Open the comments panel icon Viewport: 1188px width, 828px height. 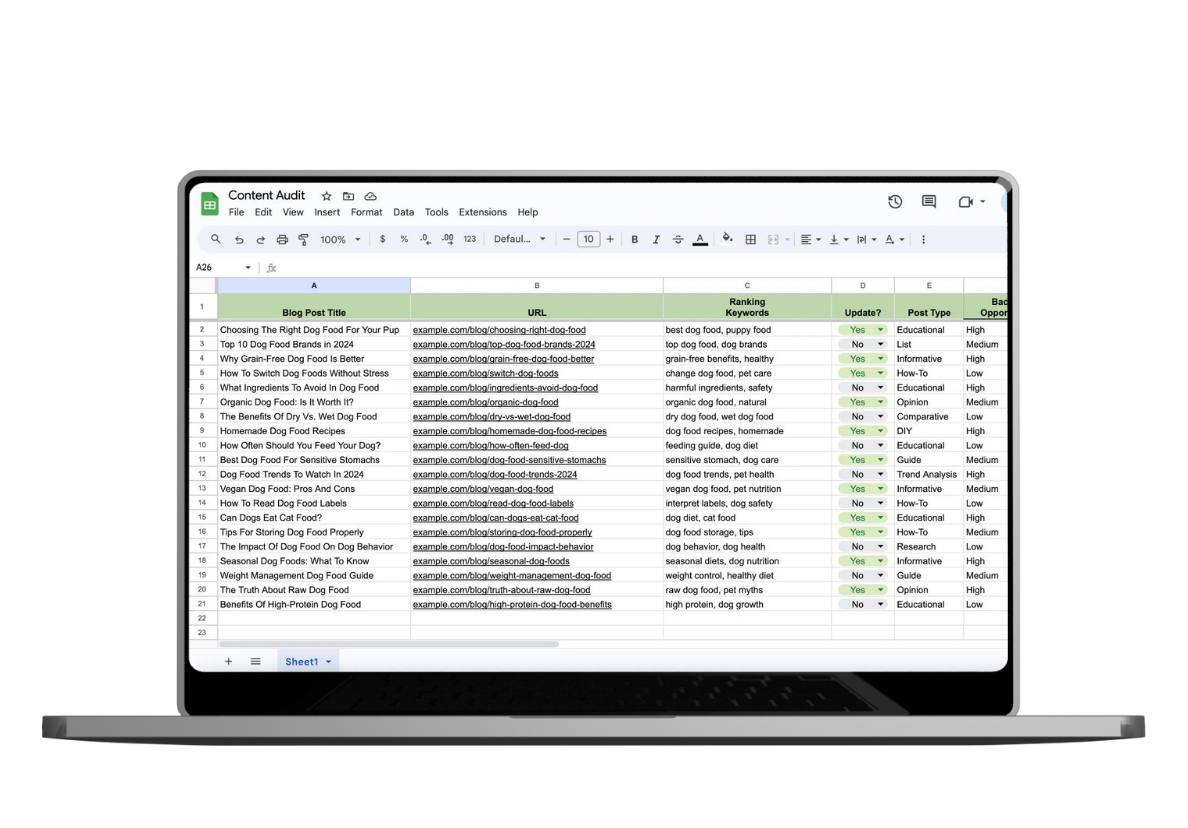(x=929, y=202)
